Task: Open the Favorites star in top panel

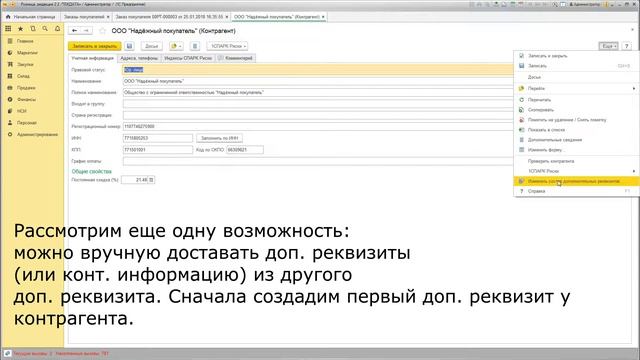Action: [20, 29]
